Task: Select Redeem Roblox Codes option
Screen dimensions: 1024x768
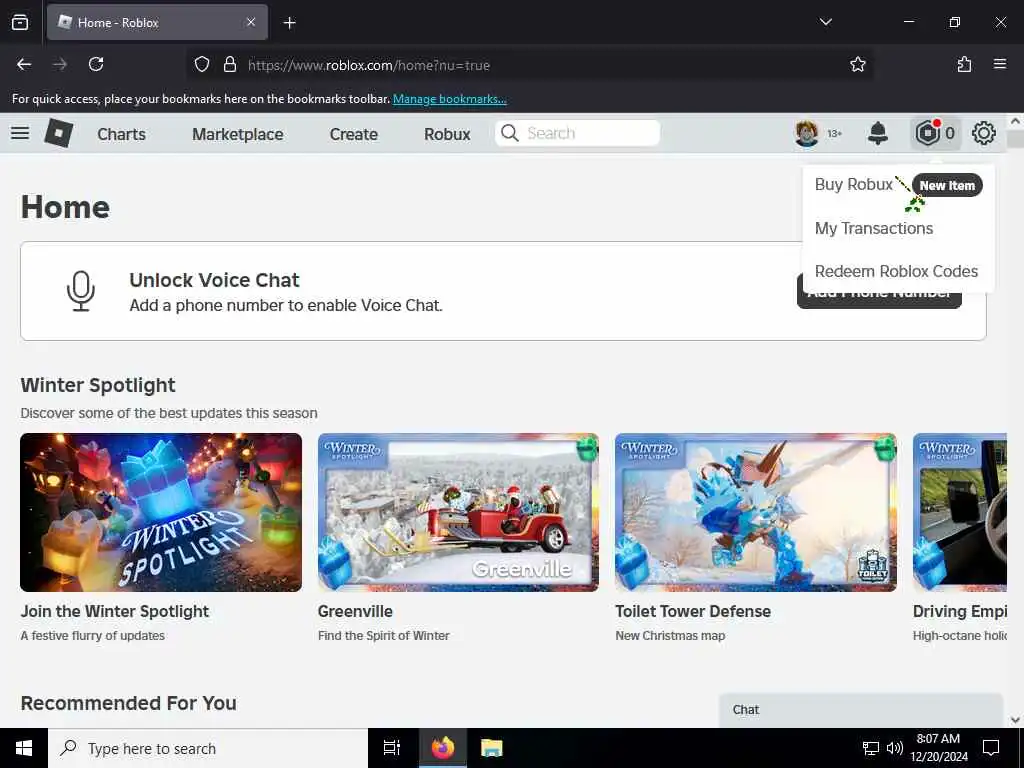Action: tap(898, 271)
